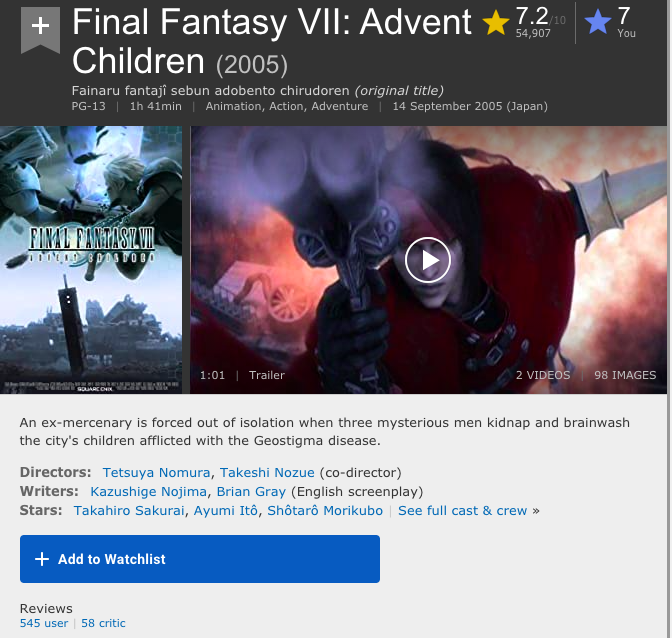Open the 545 user reviews

click(44, 623)
